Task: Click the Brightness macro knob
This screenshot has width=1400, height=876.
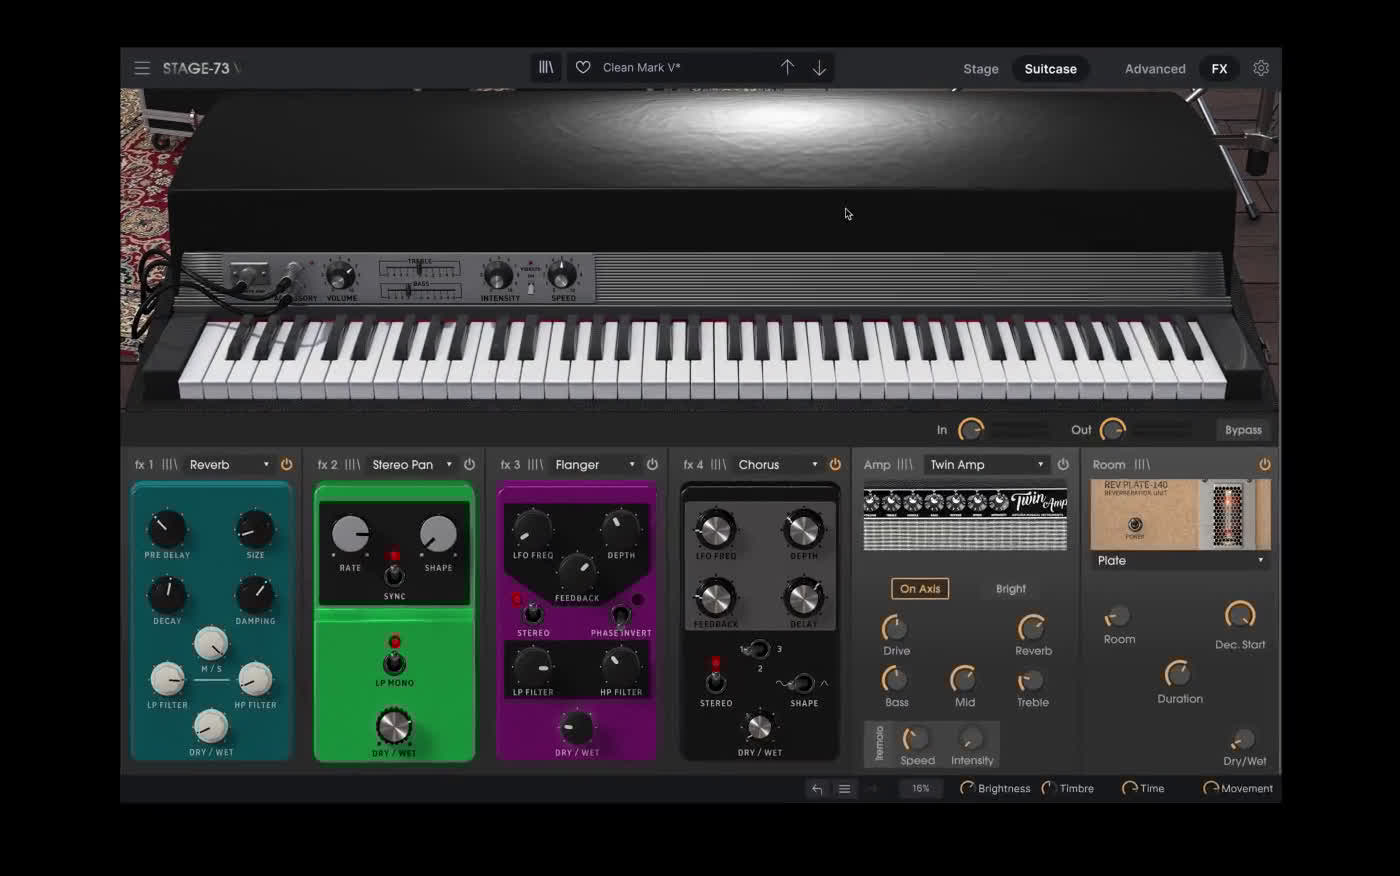Action: (967, 789)
